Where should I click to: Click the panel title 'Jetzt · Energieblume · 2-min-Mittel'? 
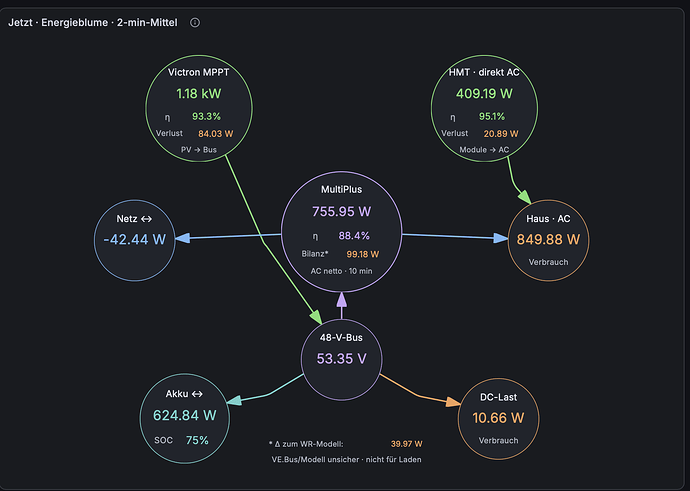(93, 22)
